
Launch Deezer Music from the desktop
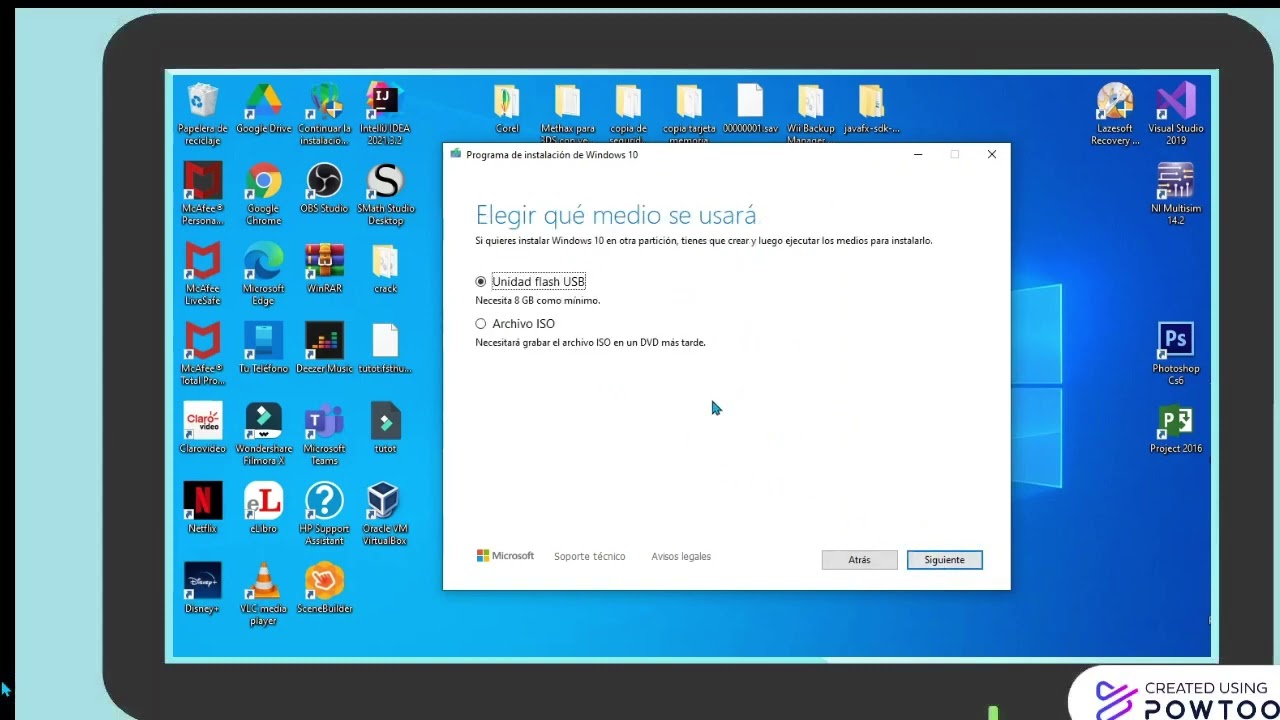(325, 341)
